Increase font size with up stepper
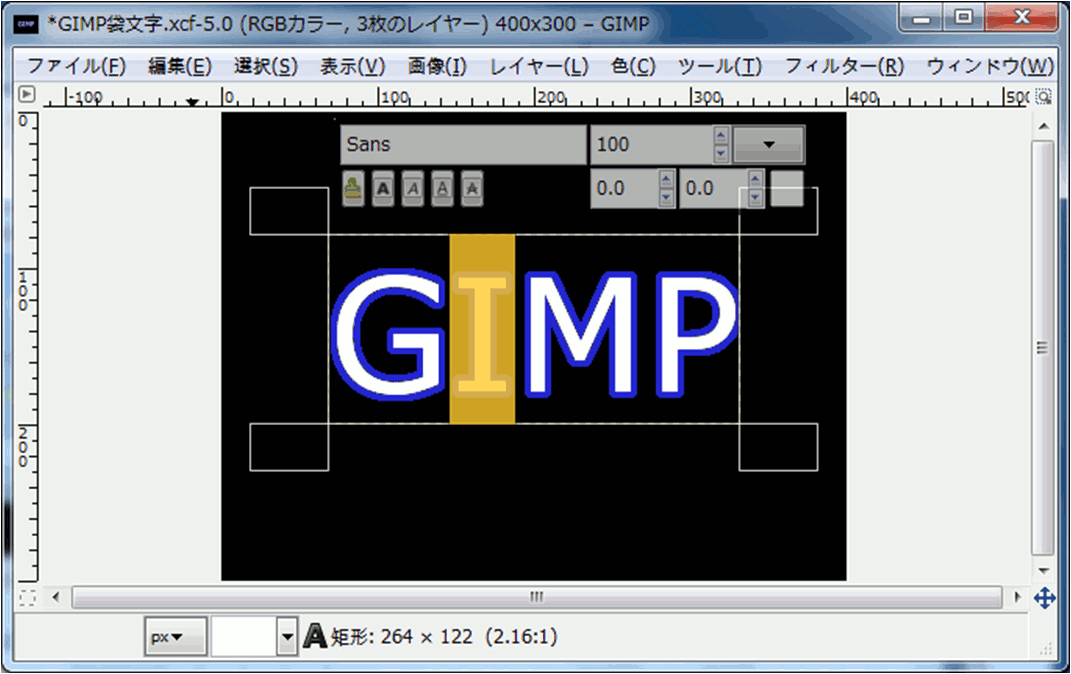Image resolution: width=1071 pixels, height=674 pixels. coord(721,136)
